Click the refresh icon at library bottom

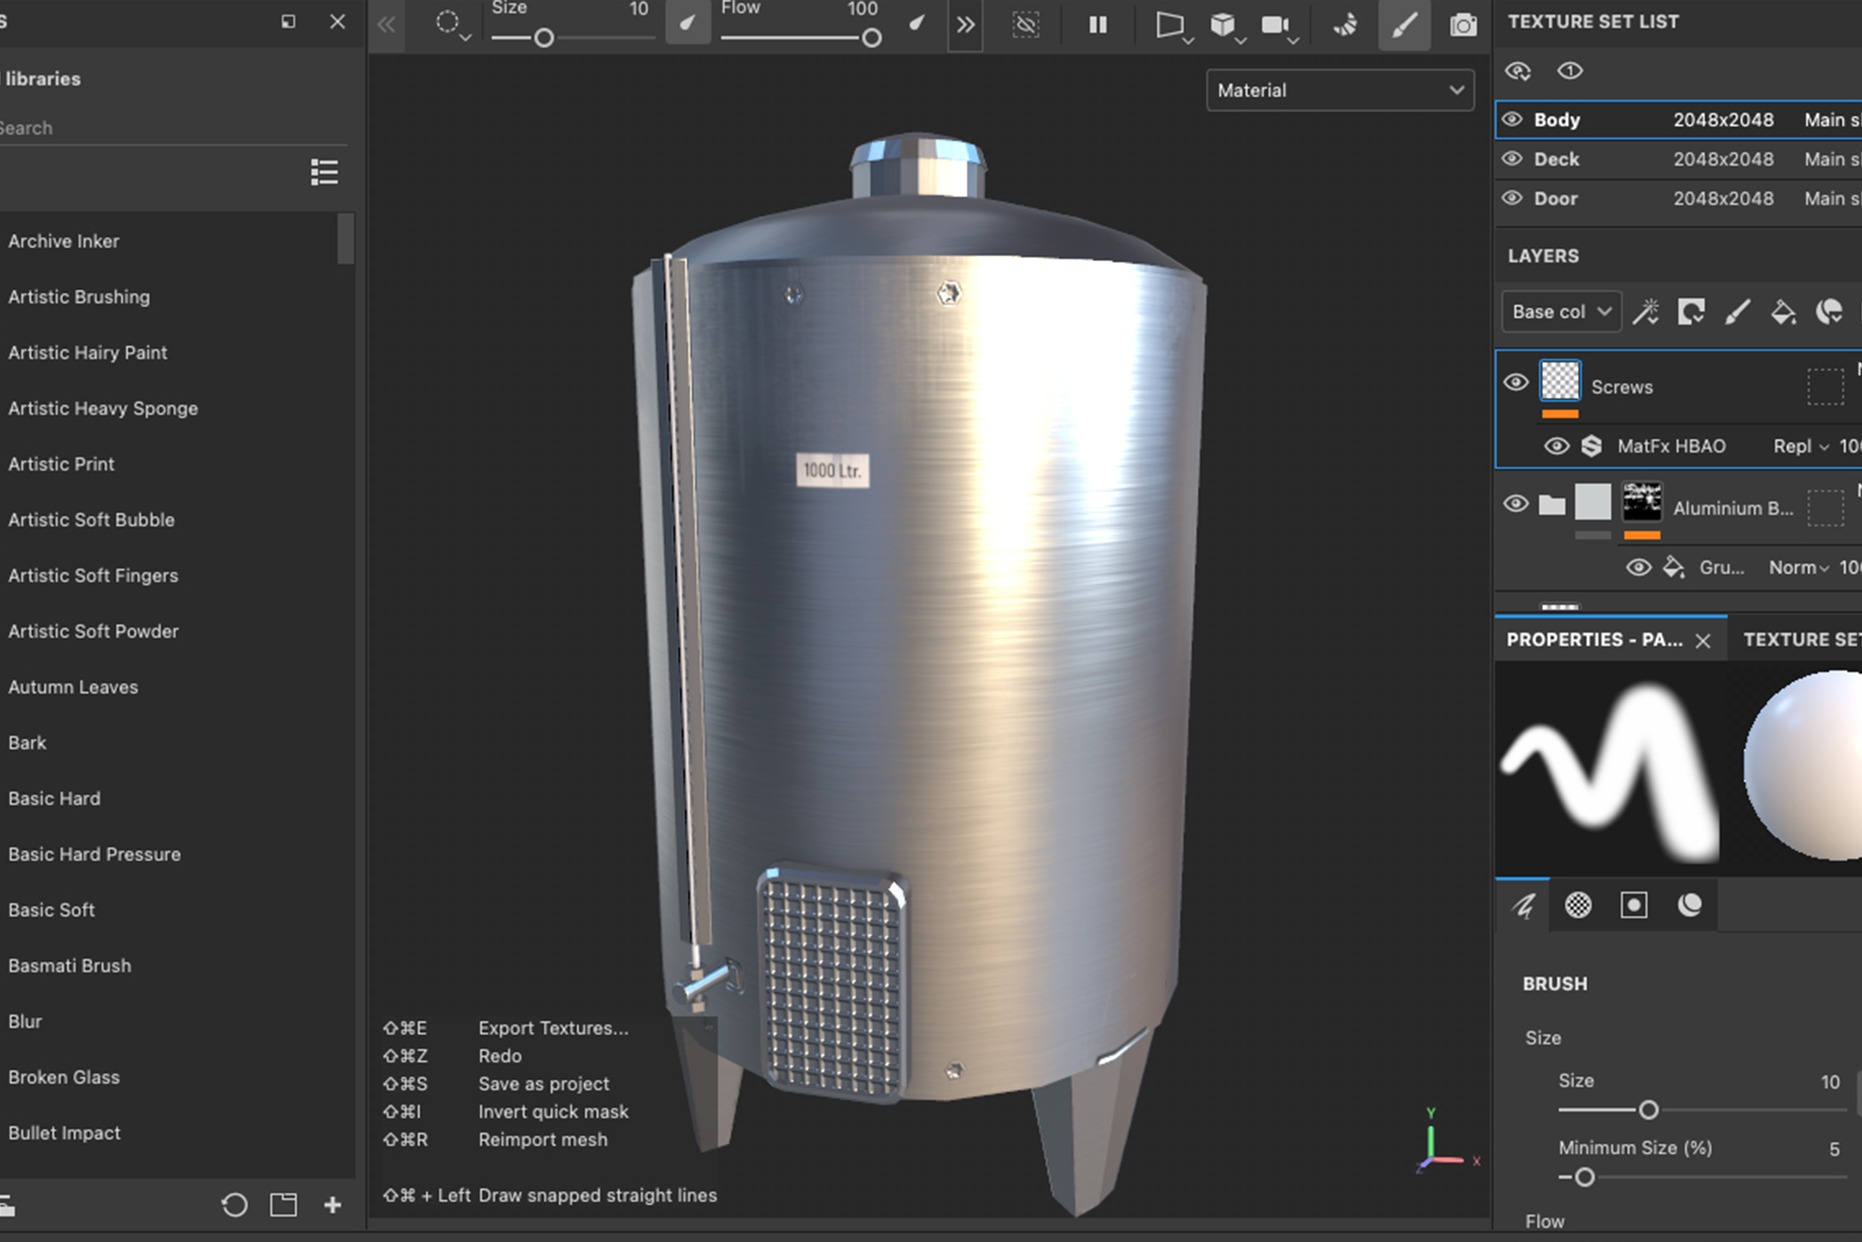(x=234, y=1205)
